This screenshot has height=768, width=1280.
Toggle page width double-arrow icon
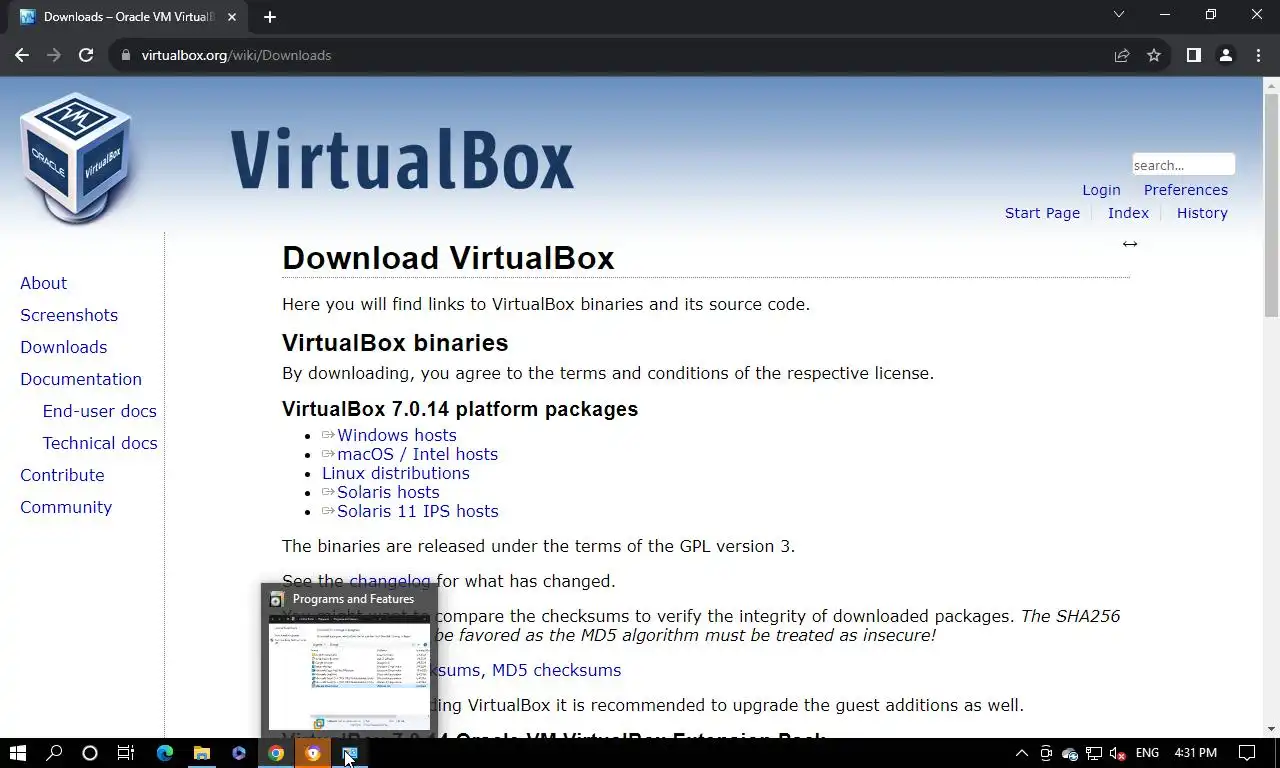pos(1130,244)
